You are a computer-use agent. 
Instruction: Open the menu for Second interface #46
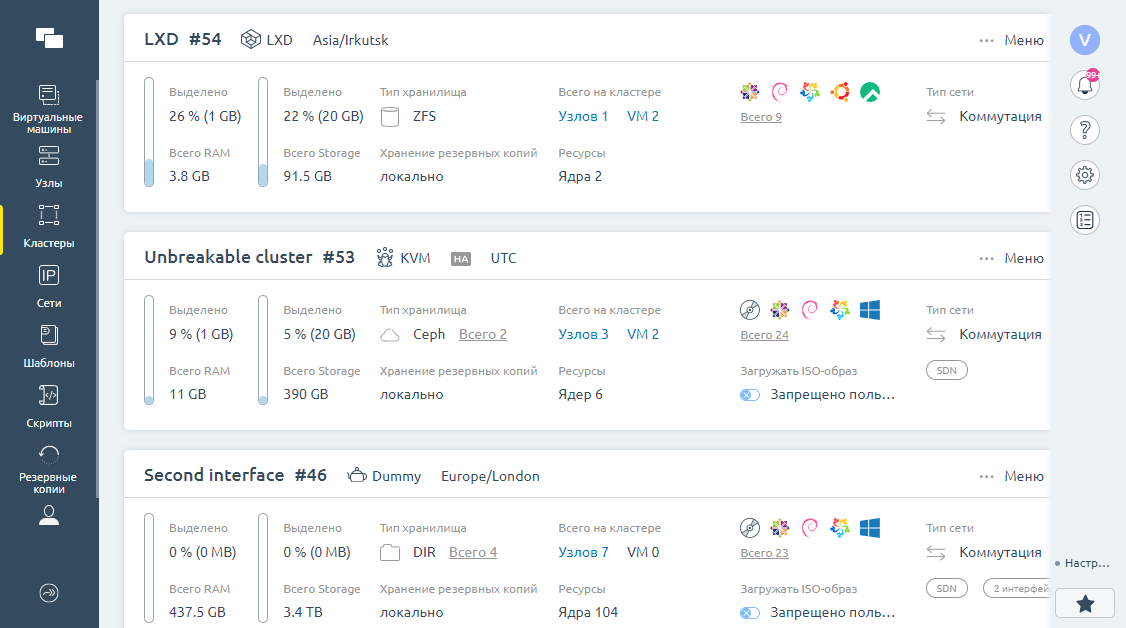coord(1012,477)
